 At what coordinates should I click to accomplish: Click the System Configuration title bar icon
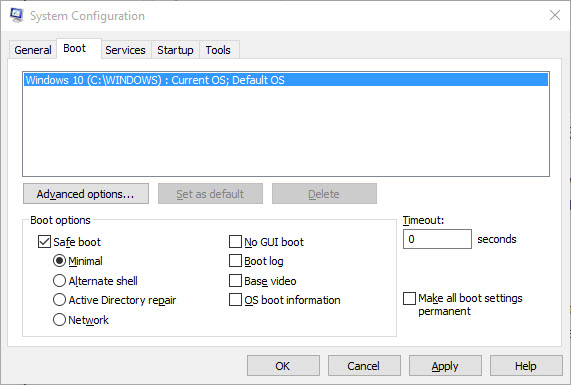point(16,15)
